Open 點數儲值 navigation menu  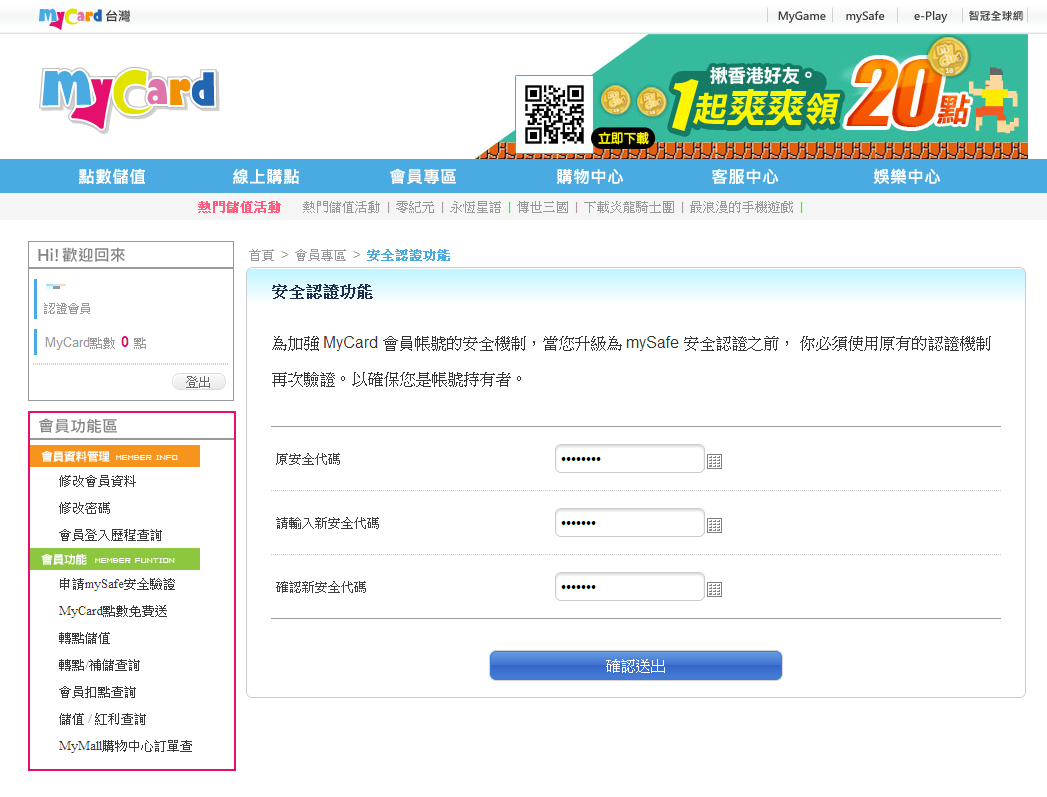(112, 176)
